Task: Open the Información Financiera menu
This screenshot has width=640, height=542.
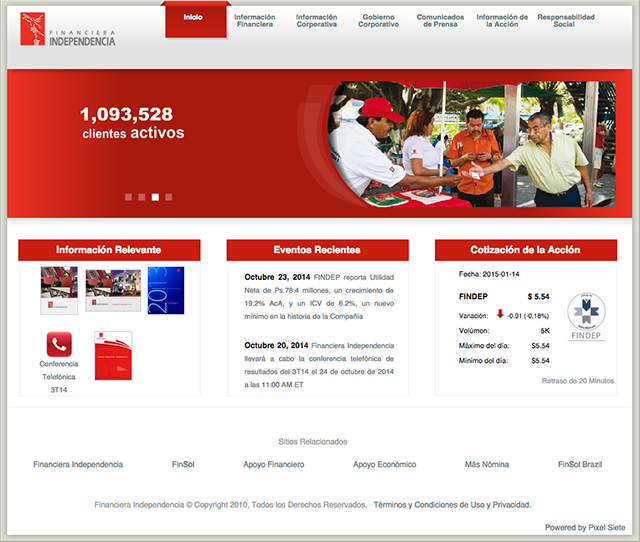Action: coord(255,21)
